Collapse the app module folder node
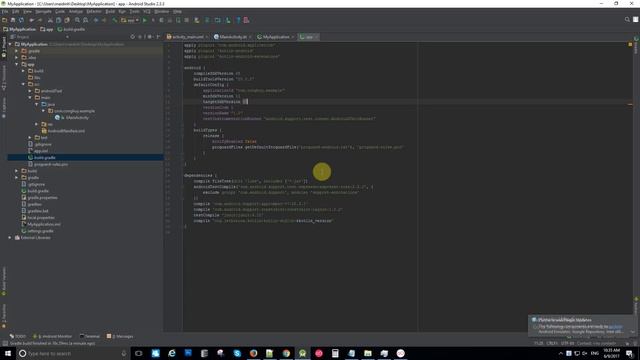Viewport: 640px width, 360px height. point(17,64)
